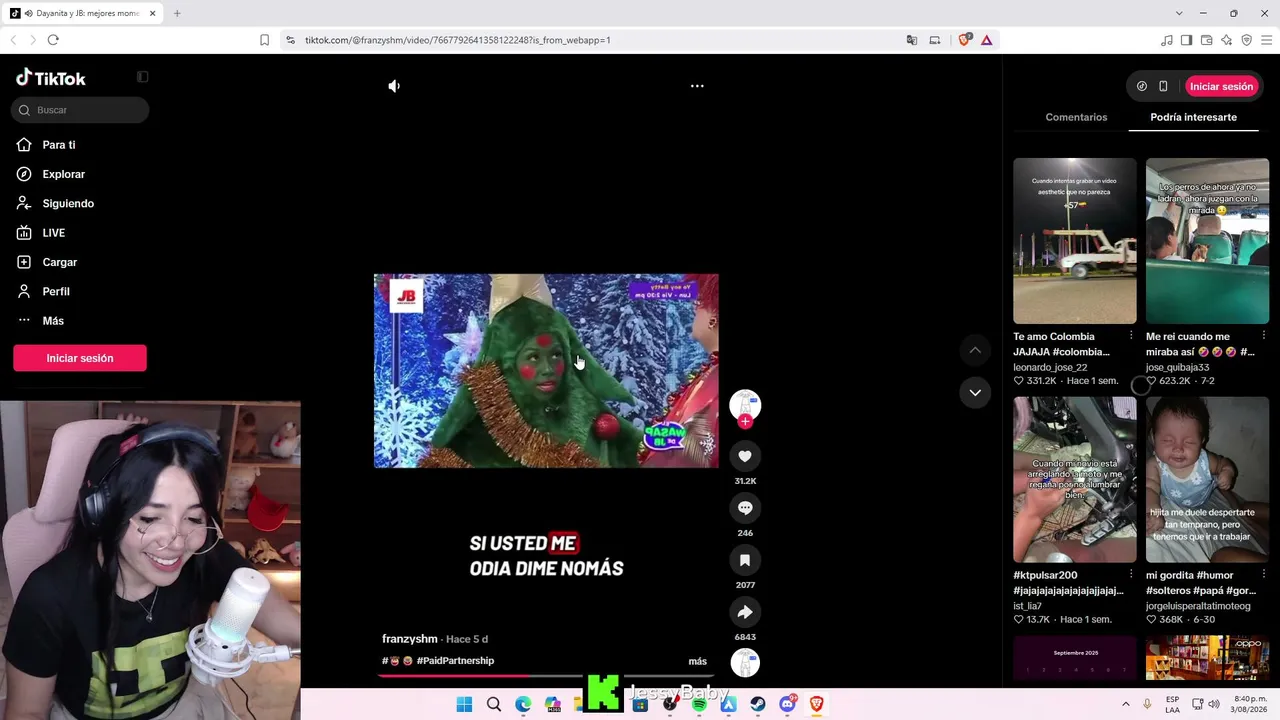Open the browser media control music icon
This screenshot has width=1280, height=720.
coord(1167,40)
